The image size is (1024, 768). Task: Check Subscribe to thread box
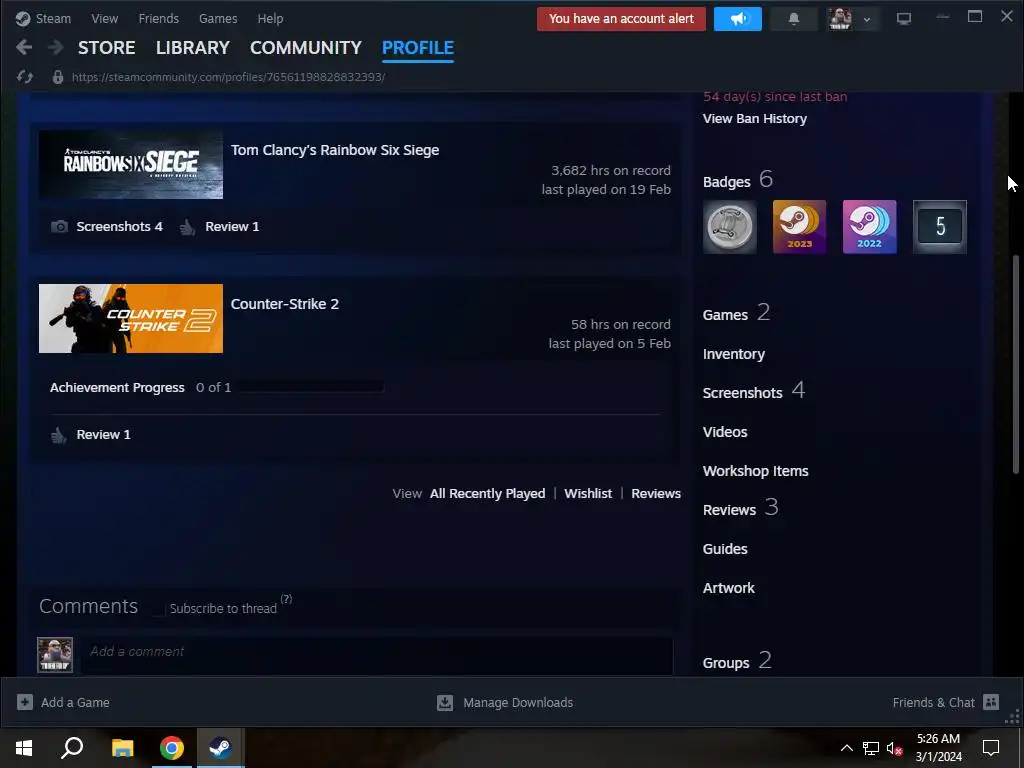[x=158, y=609]
